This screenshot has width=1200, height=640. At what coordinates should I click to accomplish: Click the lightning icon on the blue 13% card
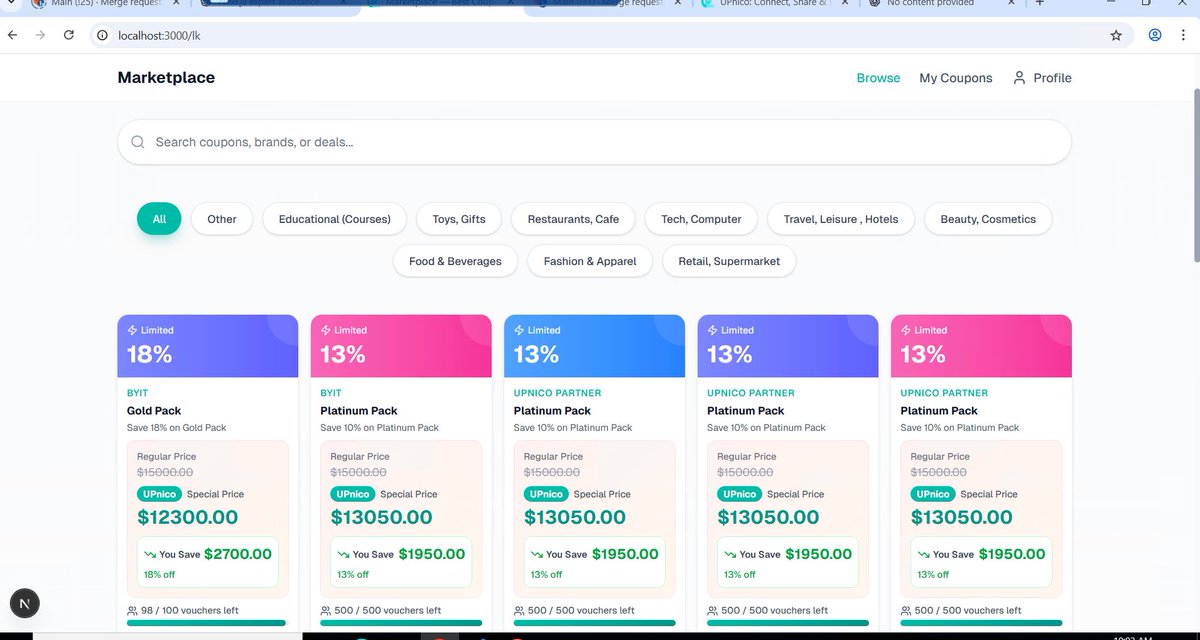tap(519, 330)
